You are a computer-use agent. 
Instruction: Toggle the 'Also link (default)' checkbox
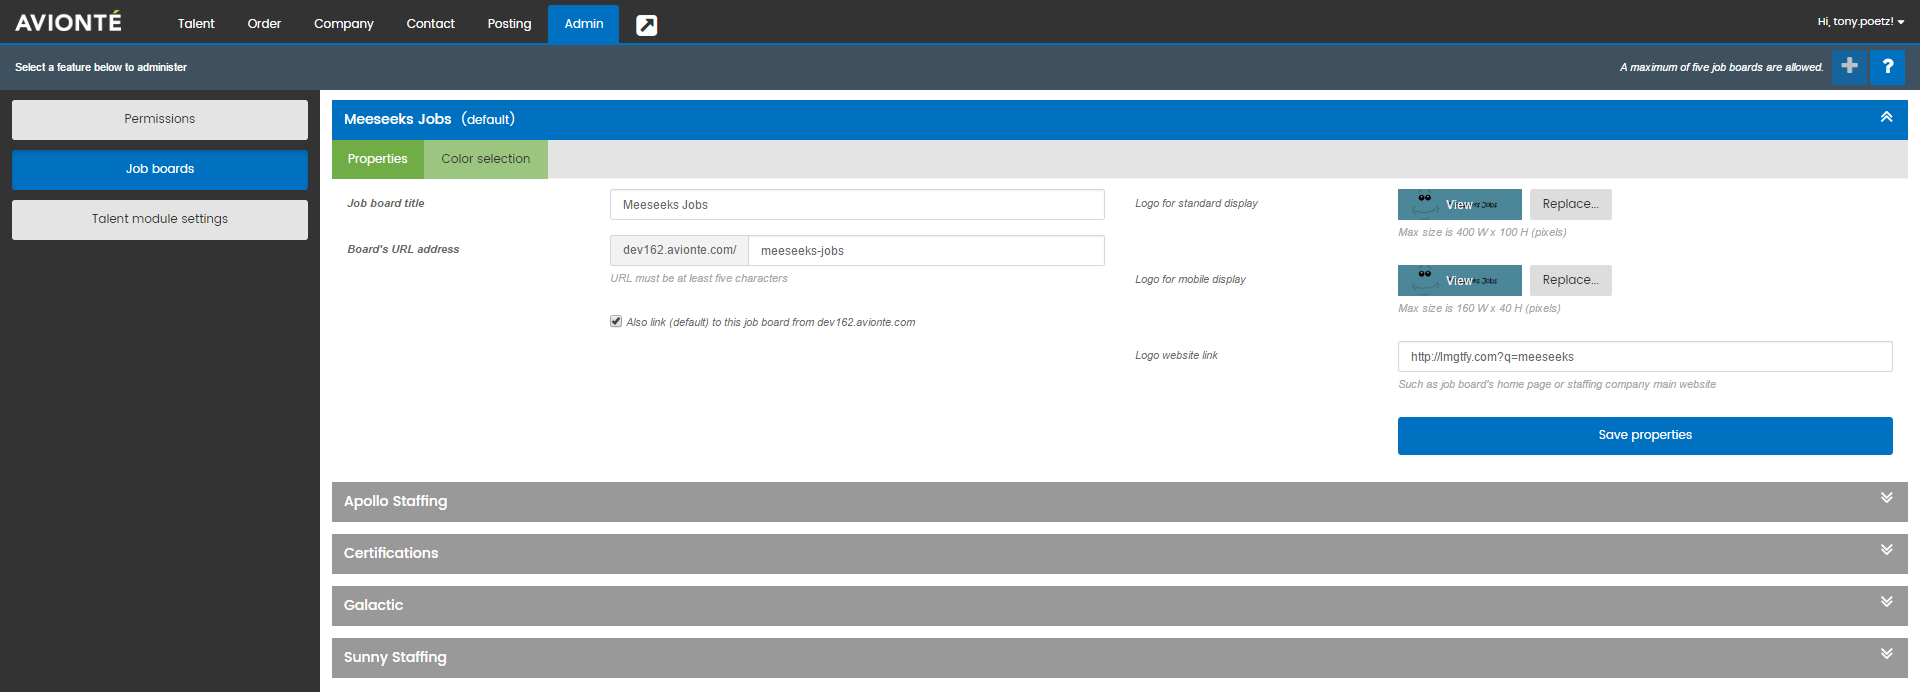click(616, 321)
